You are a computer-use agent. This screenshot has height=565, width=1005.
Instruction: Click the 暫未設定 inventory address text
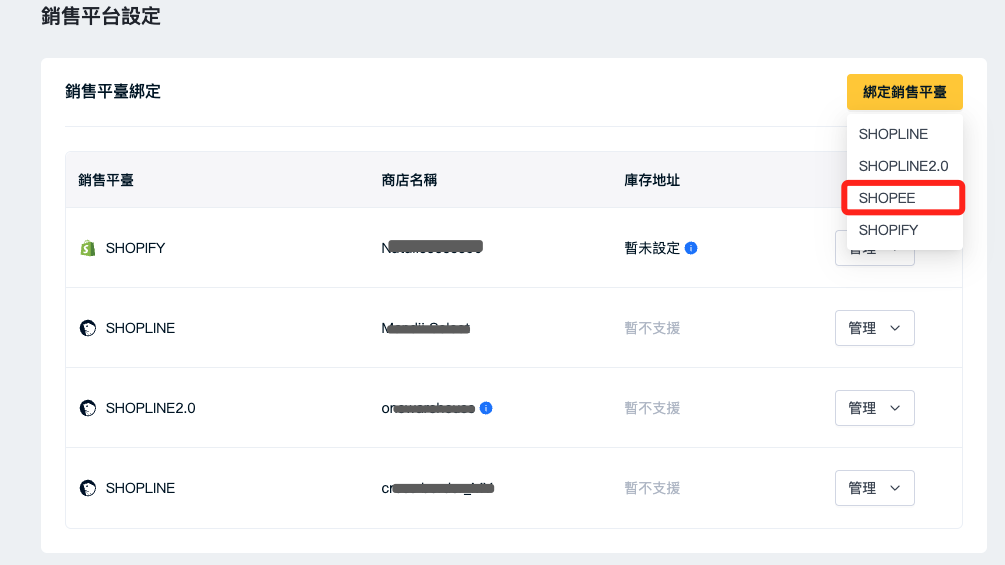(652, 248)
